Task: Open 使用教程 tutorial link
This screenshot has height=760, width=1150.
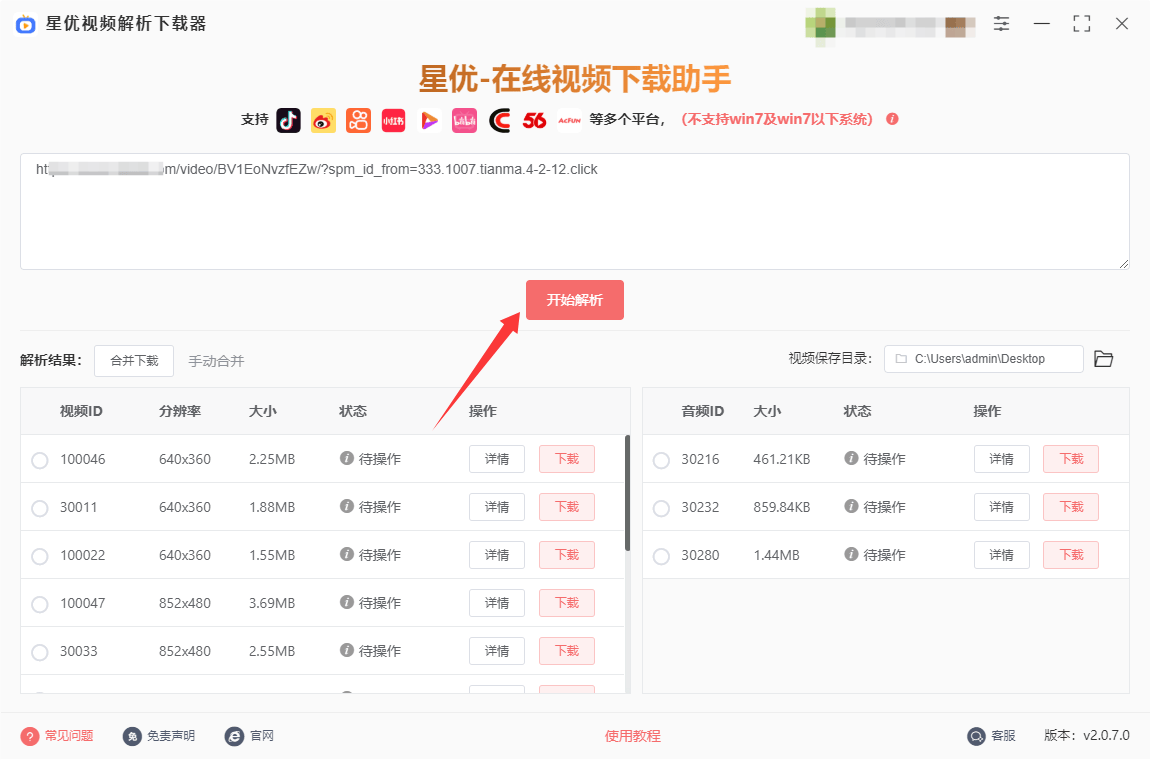Action: pos(632,736)
